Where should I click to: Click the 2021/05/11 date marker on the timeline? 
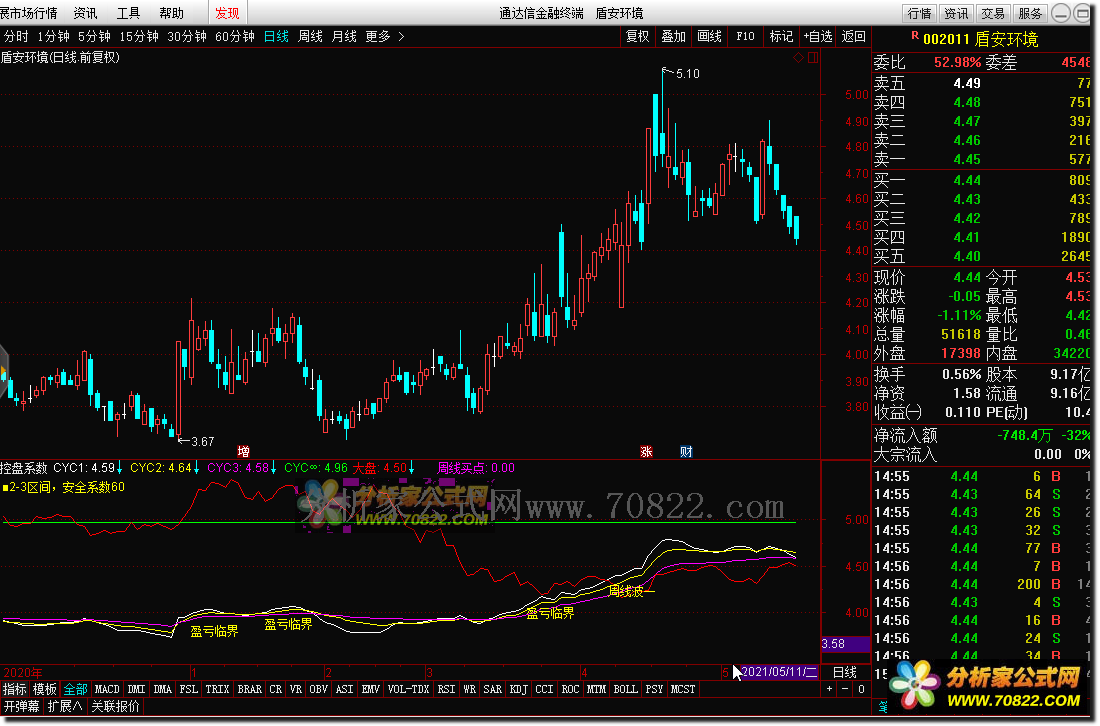point(779,671)
